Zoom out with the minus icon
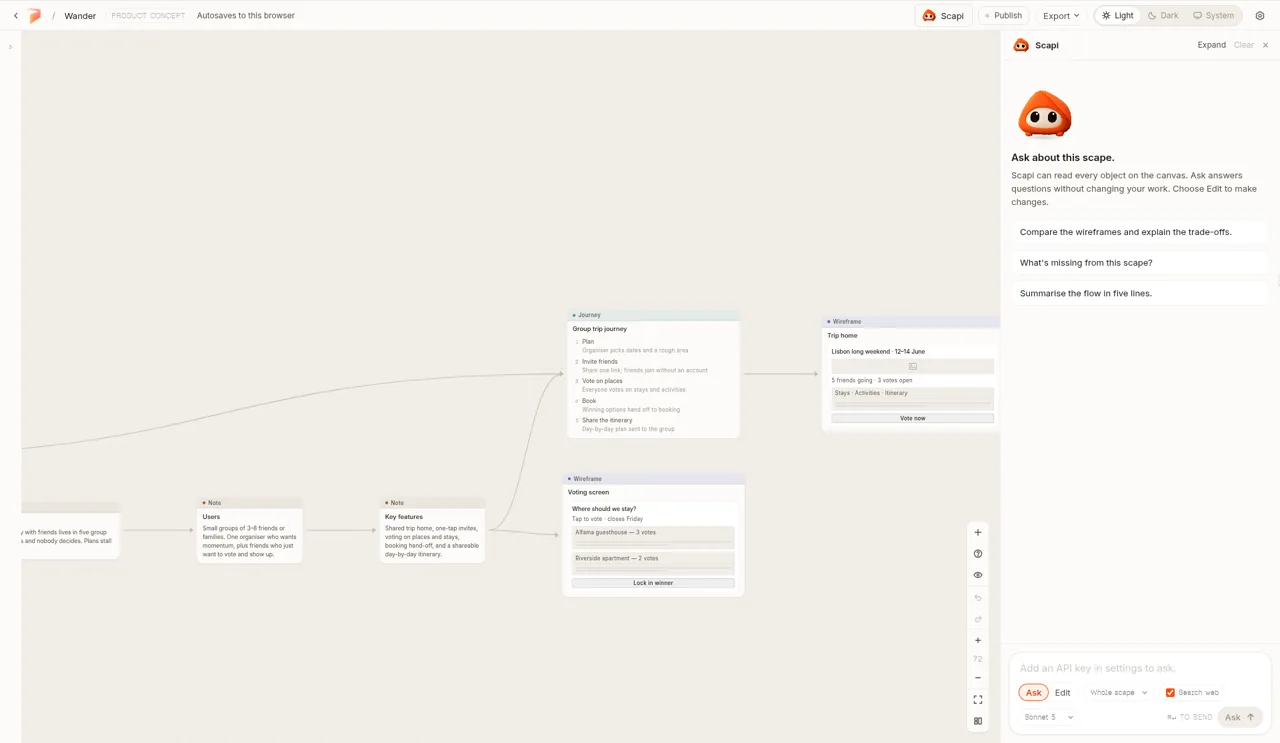This screenshot has height=743, width=1280. tap(978, 678)
